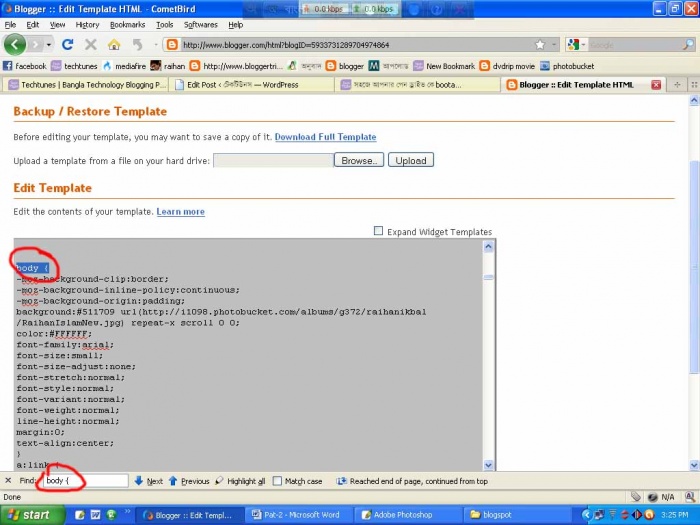The image size is (700, 525).
Task: Switch to the boota... tab
Action: [x=417, y=84]
